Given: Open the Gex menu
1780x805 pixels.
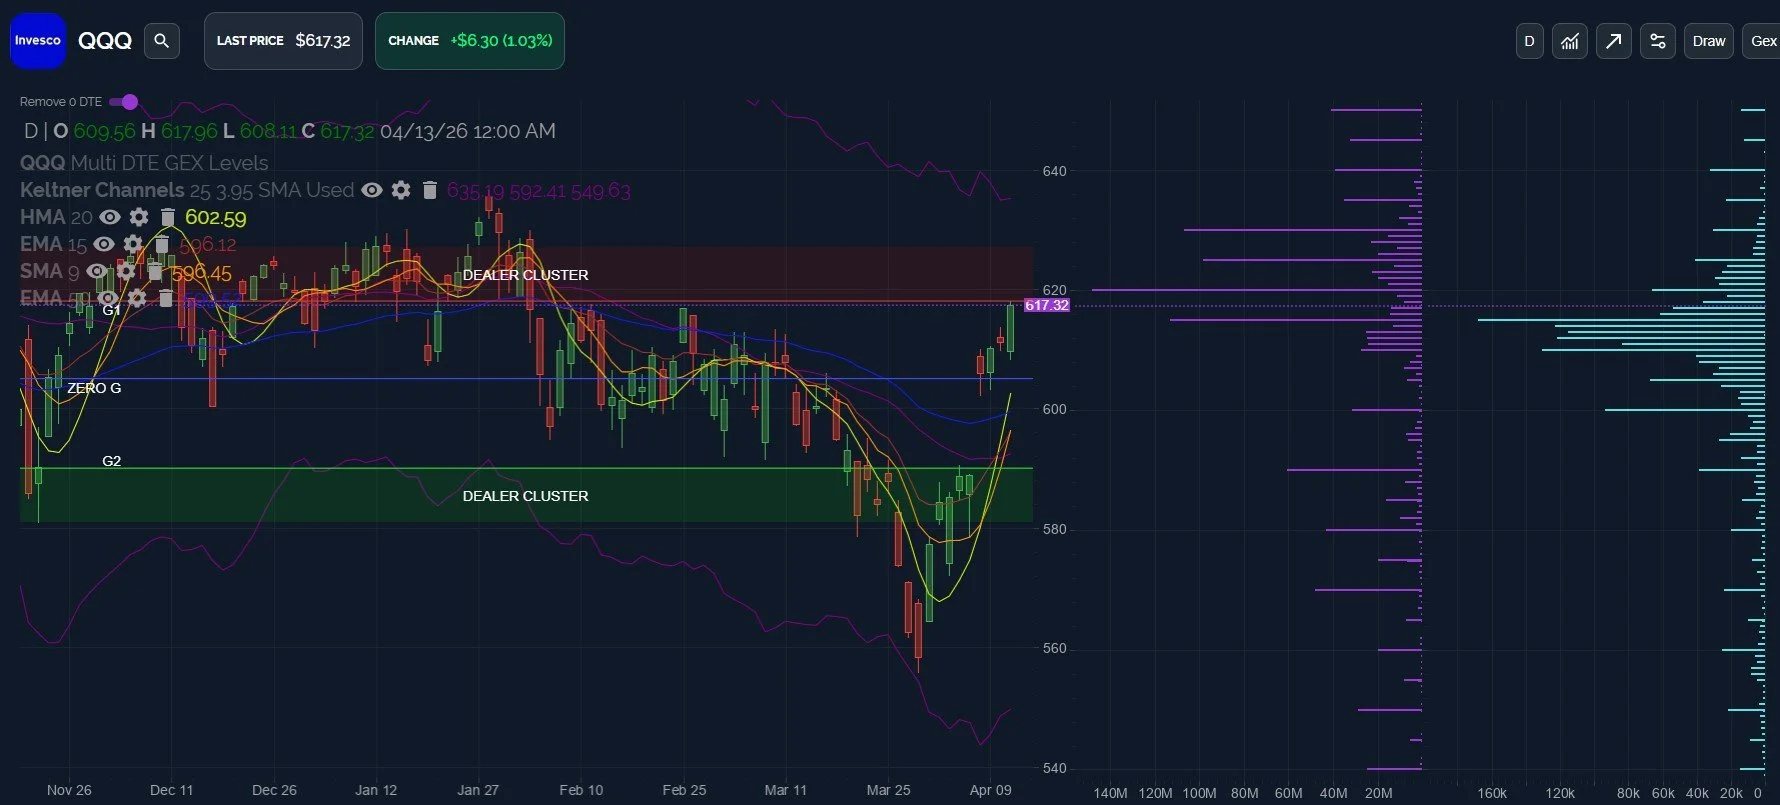Looking at the screenshot, I should 1762,41.
